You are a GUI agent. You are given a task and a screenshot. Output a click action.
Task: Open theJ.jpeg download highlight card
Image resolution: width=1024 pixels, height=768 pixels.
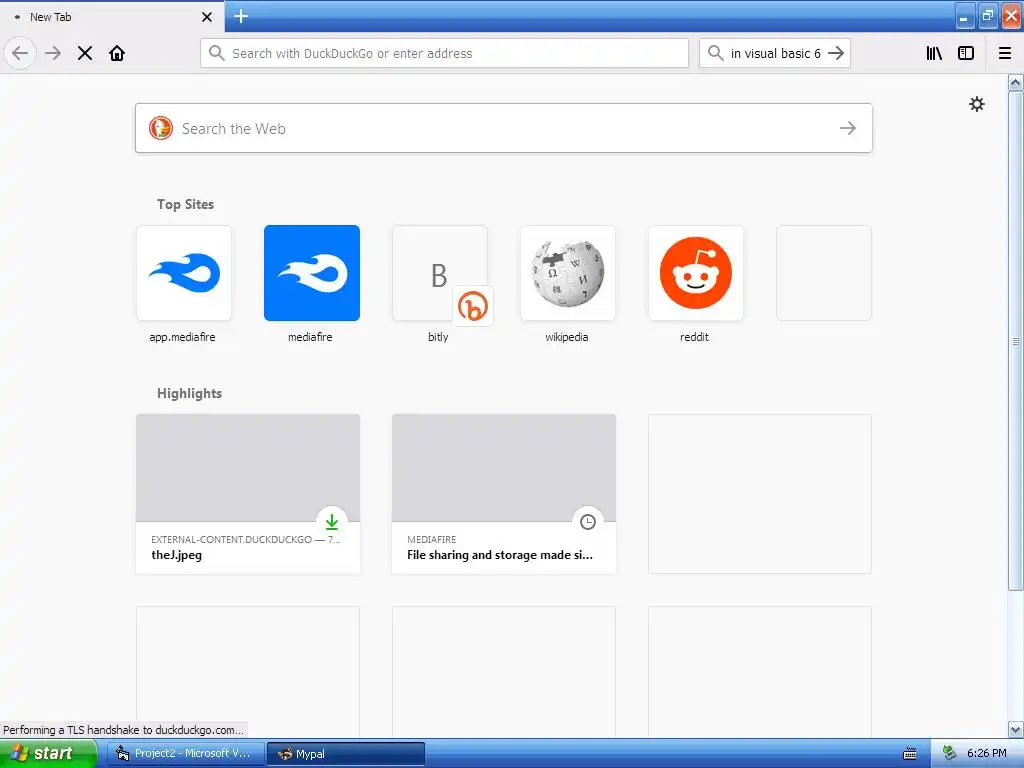coord(248,494)
